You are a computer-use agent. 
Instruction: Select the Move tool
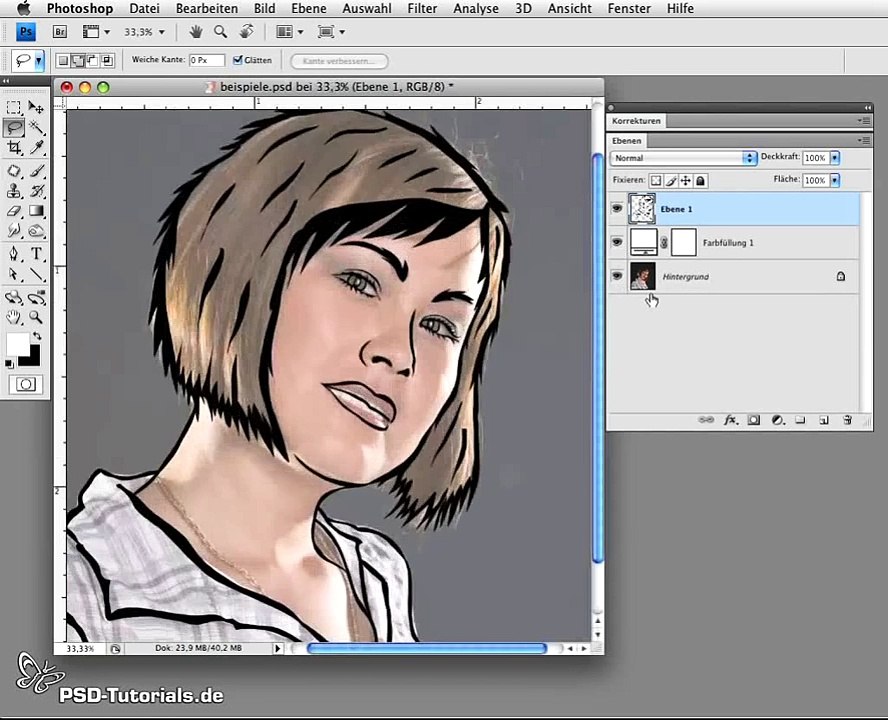click(36, 107)
